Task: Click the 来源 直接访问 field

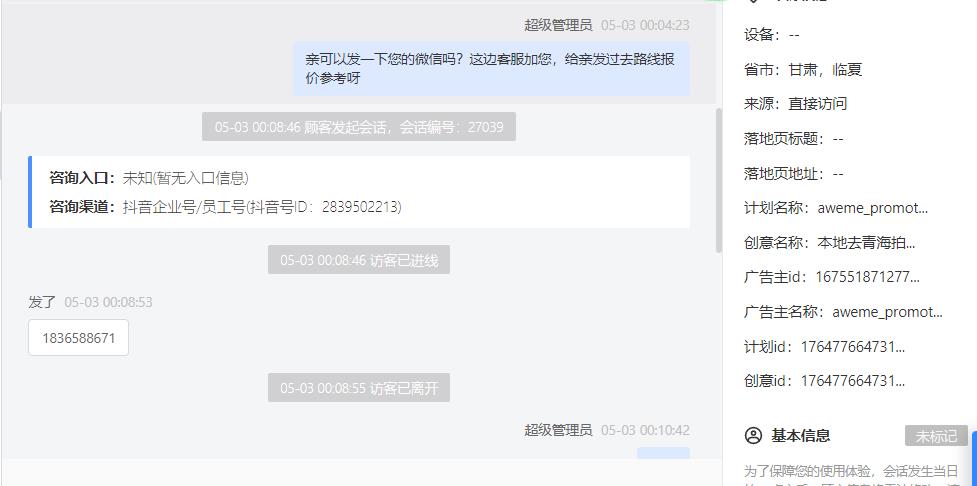Action: 796,103
